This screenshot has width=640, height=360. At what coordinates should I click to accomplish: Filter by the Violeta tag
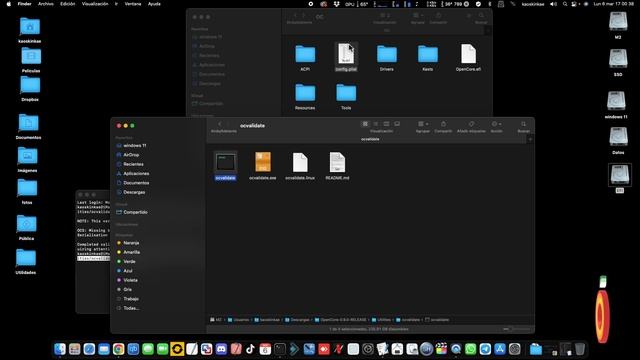point(130,280)
